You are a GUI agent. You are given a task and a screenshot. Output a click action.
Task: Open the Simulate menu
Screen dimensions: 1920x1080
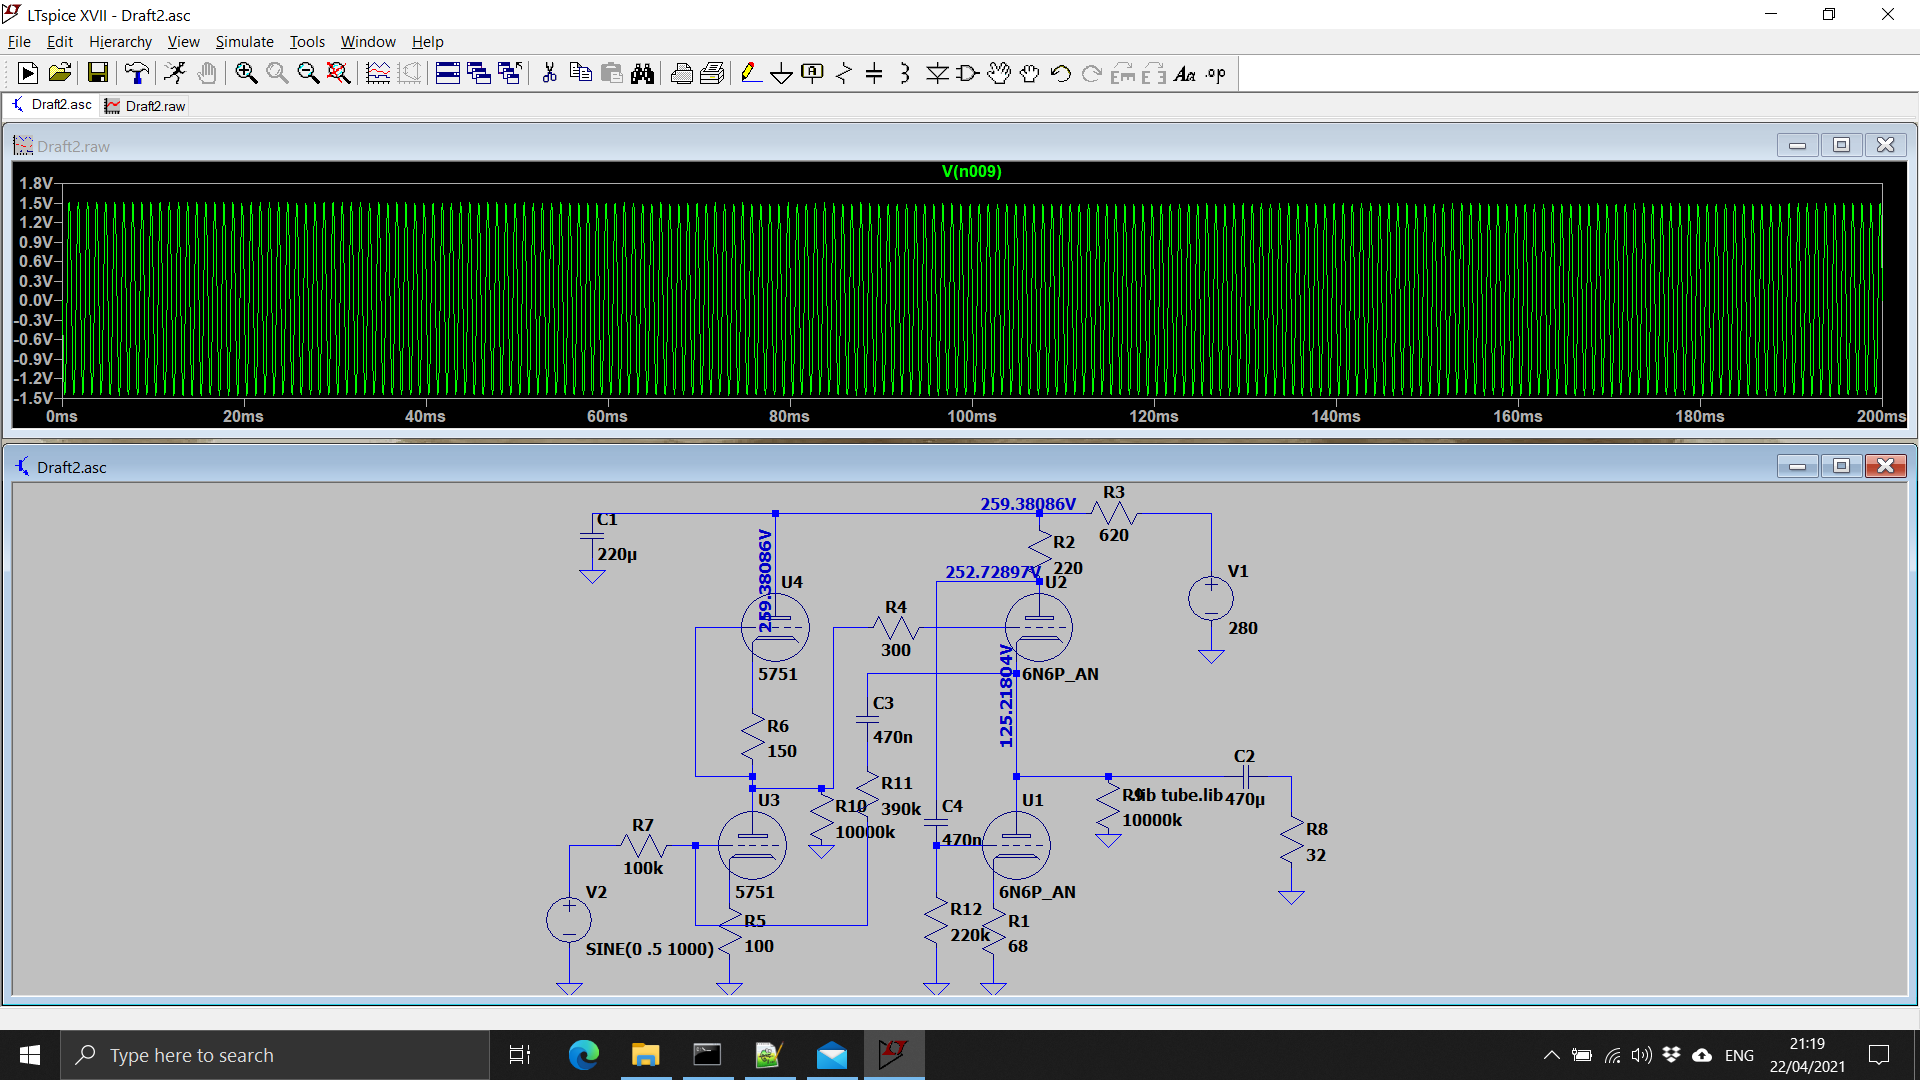[x=244, y=41]
